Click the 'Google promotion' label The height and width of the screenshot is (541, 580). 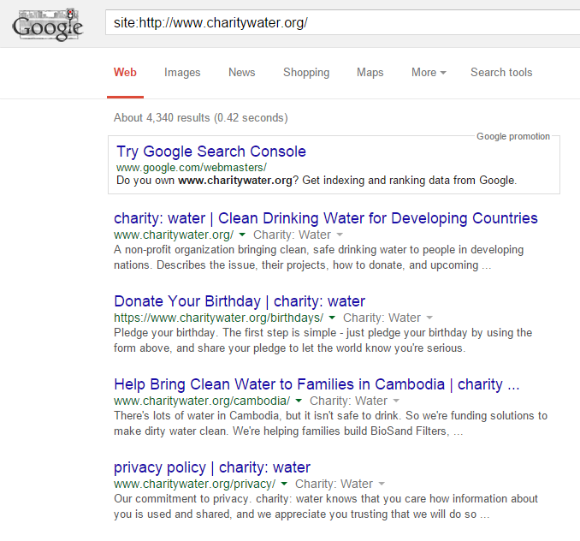point(513,136)
